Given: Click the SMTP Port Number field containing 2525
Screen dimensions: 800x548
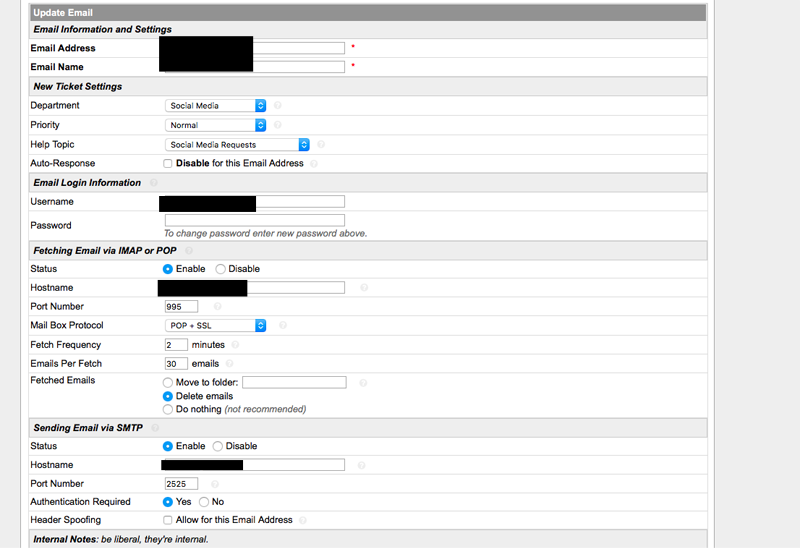Looking at the screenshot, I should 181,484.
